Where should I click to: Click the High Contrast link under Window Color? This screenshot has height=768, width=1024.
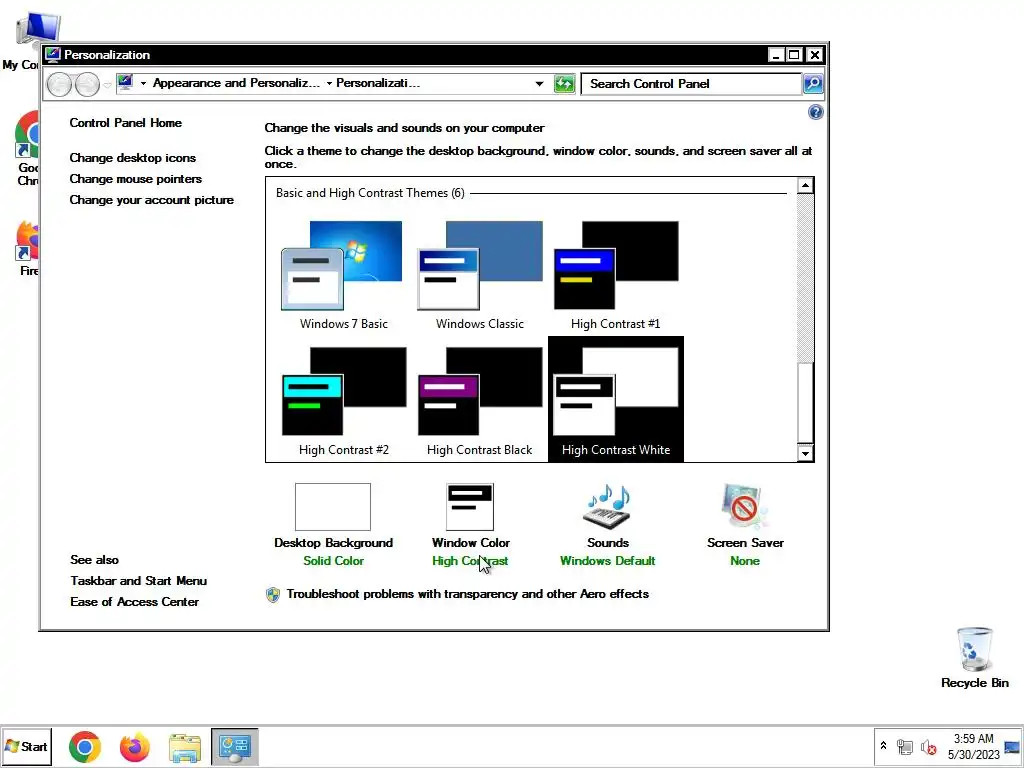(x=470, y=561)
